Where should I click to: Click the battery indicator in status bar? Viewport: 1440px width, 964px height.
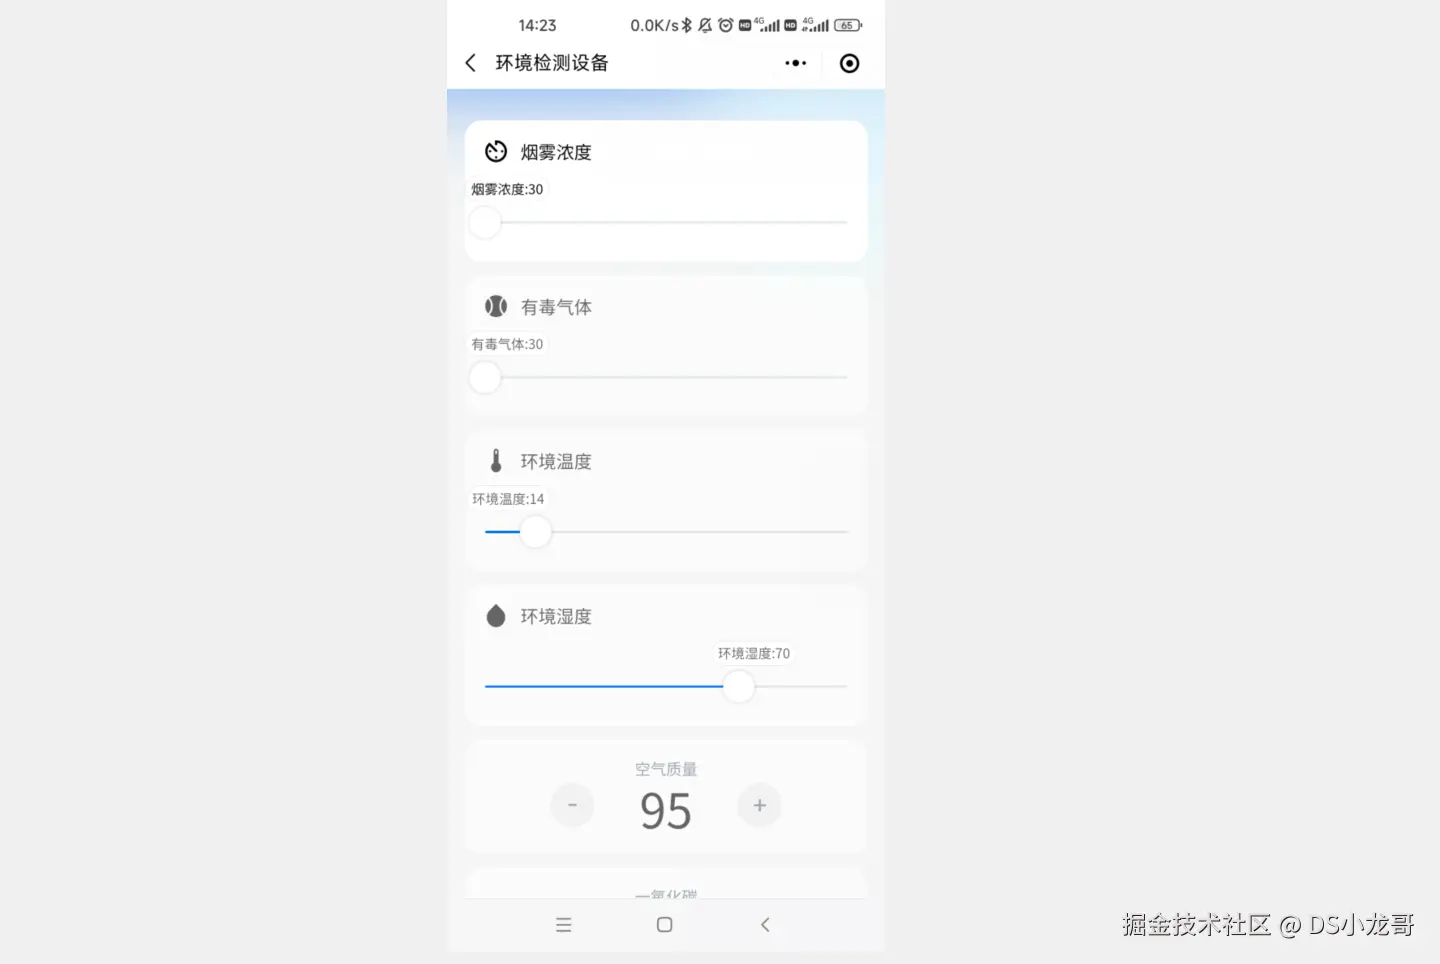click(848, 25)
